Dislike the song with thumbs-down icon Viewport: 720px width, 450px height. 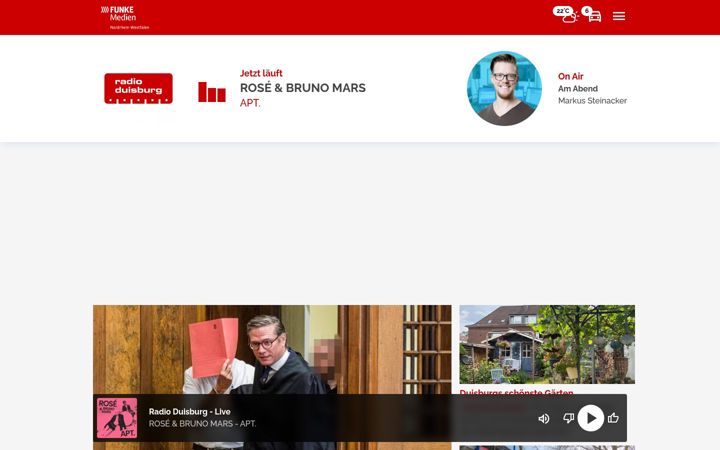click(568, 418)
